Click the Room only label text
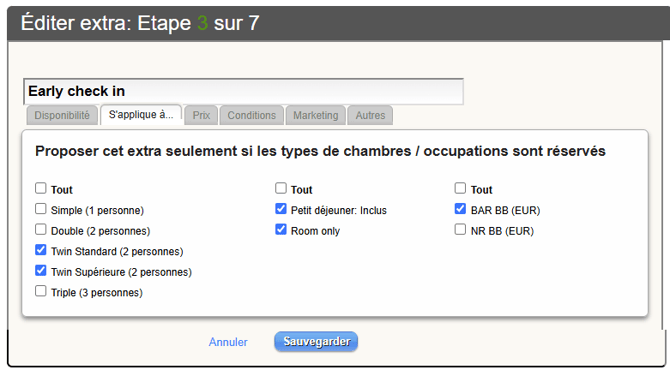The width and height of the screenshot is (670, 370). click(x=315, y=231)
